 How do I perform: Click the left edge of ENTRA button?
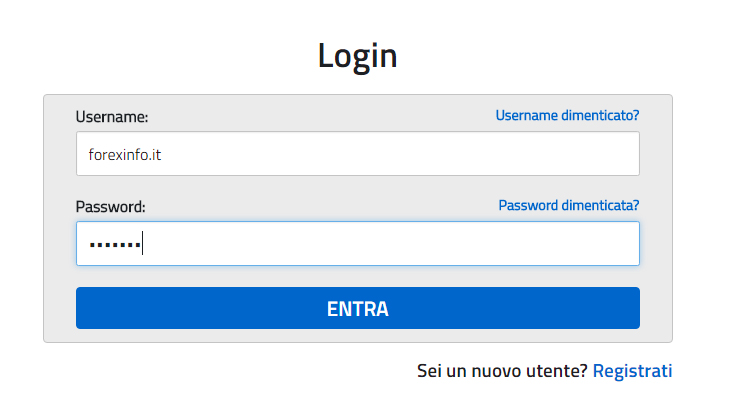click(90, 308)
